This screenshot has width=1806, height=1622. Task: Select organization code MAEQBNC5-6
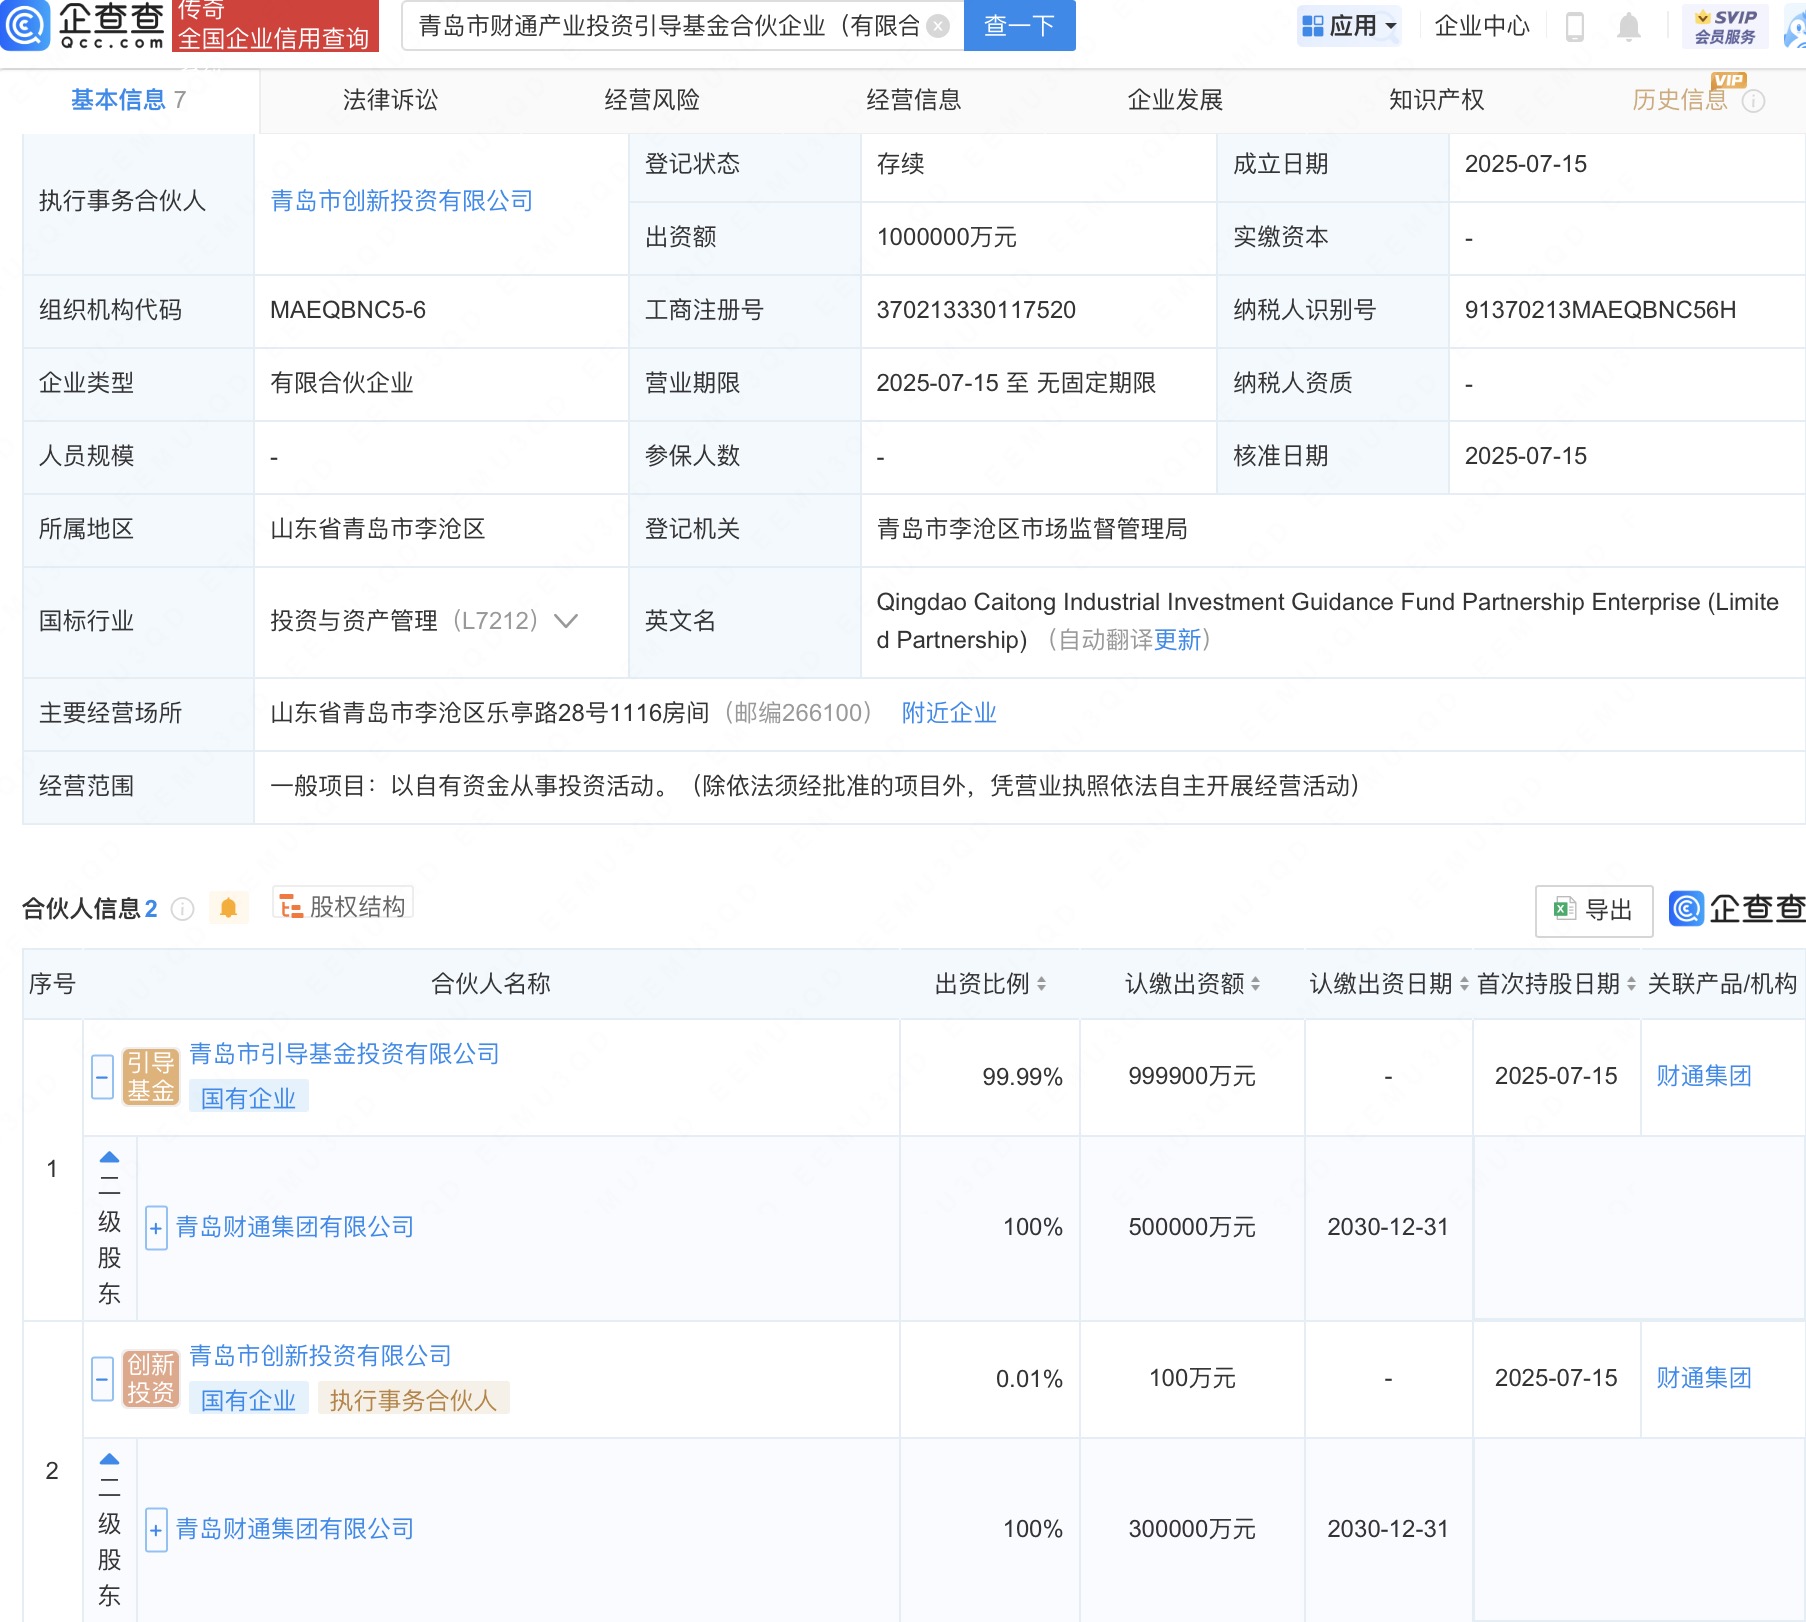pyautogui.click(x=348, y=310)
